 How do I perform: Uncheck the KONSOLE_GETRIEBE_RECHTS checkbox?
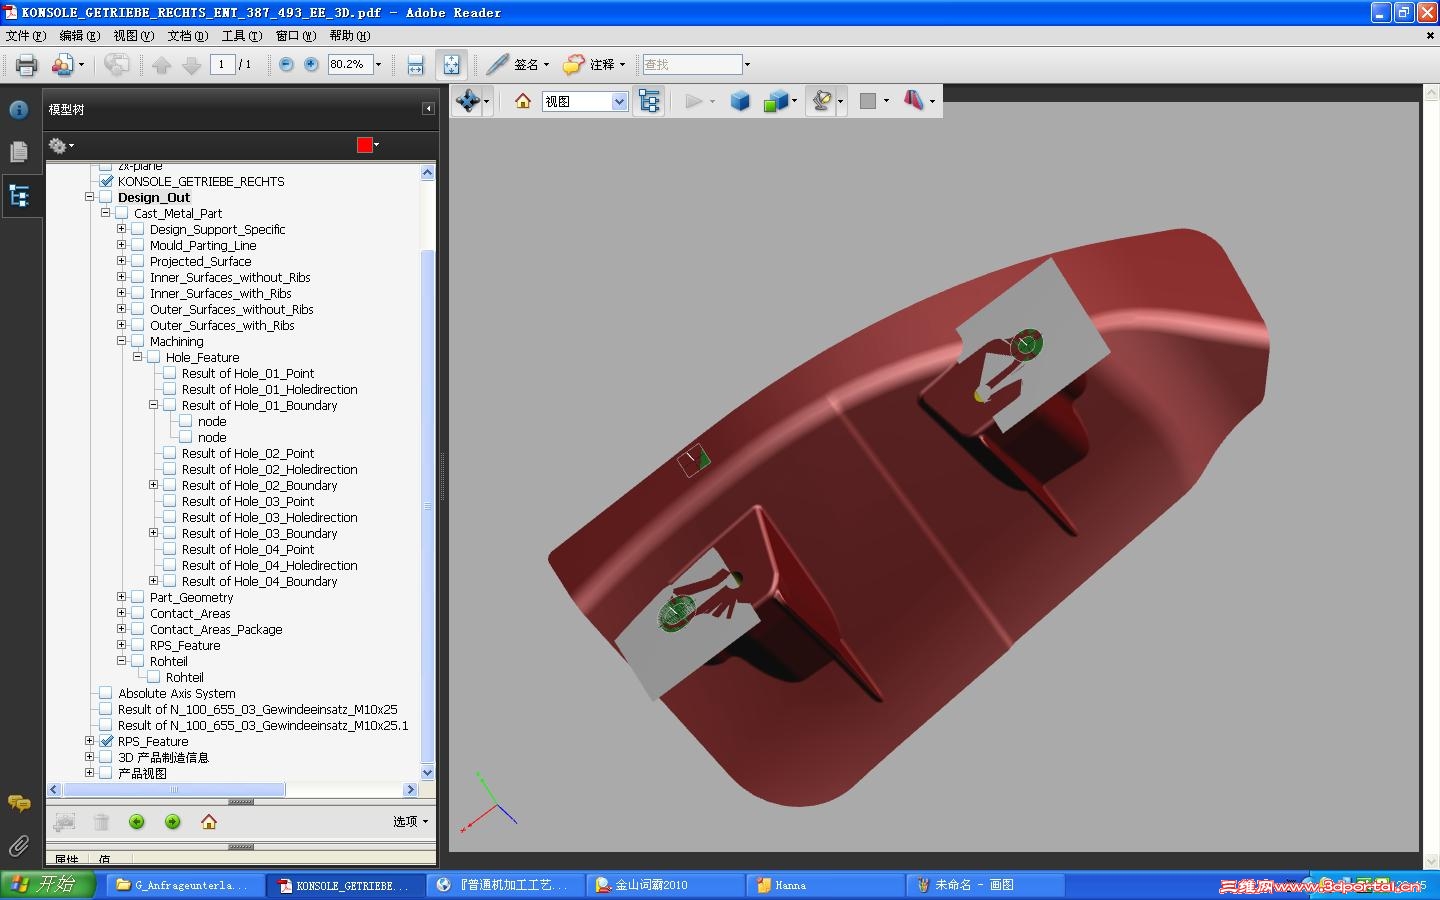tap(106, 181)
